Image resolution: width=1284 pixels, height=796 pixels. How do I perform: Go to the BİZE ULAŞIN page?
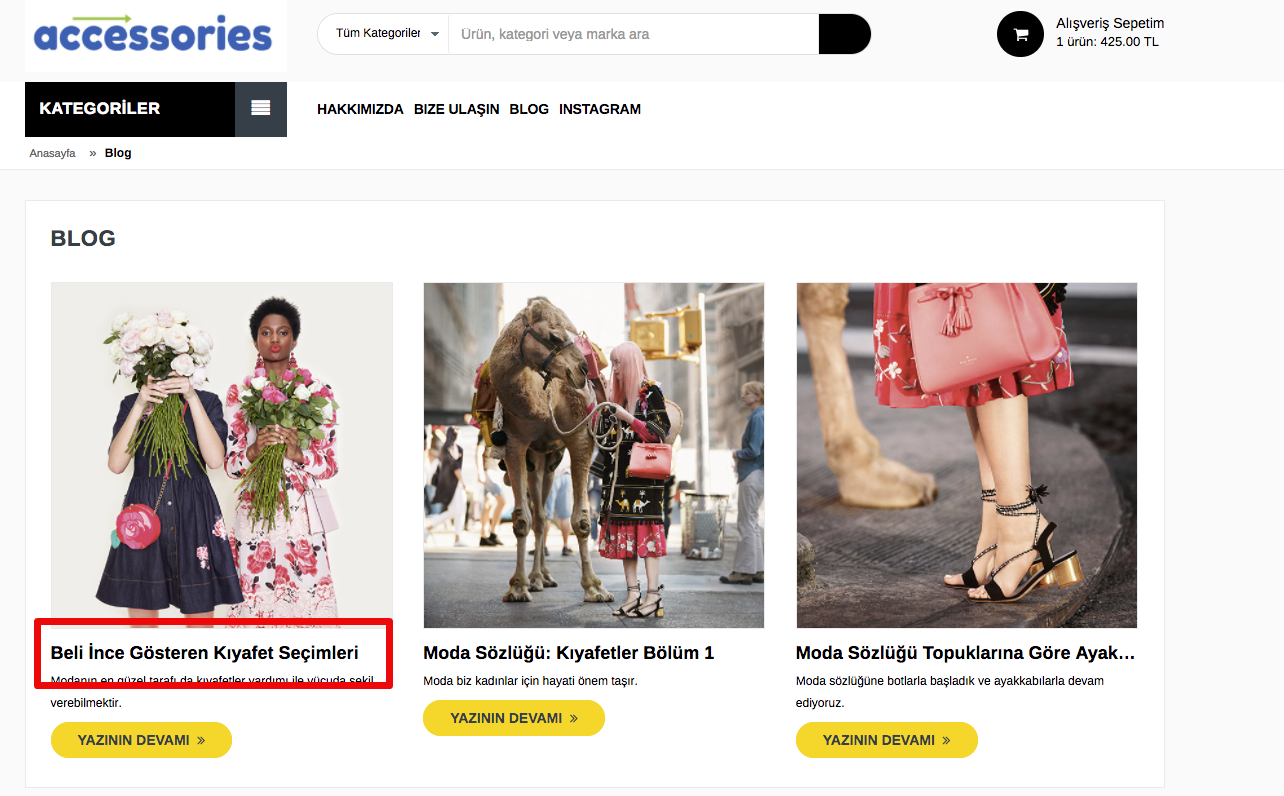pos(456,109)
